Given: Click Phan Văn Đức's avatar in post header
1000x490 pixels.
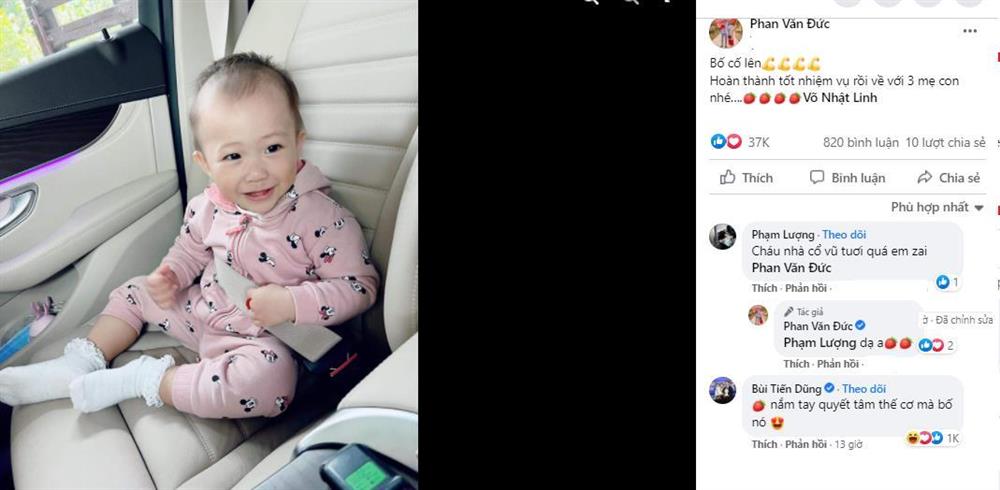Looking at the screenshot, I should coord(725,33).
